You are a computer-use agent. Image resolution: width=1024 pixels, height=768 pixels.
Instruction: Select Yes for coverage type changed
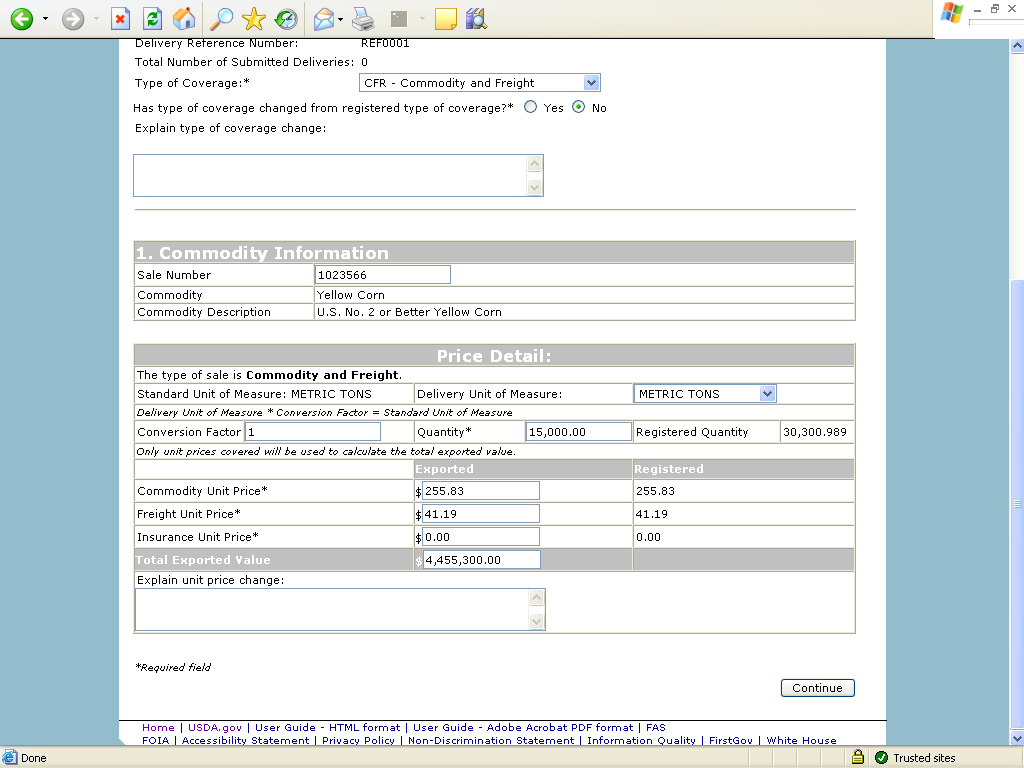click(x=531, y=107)
